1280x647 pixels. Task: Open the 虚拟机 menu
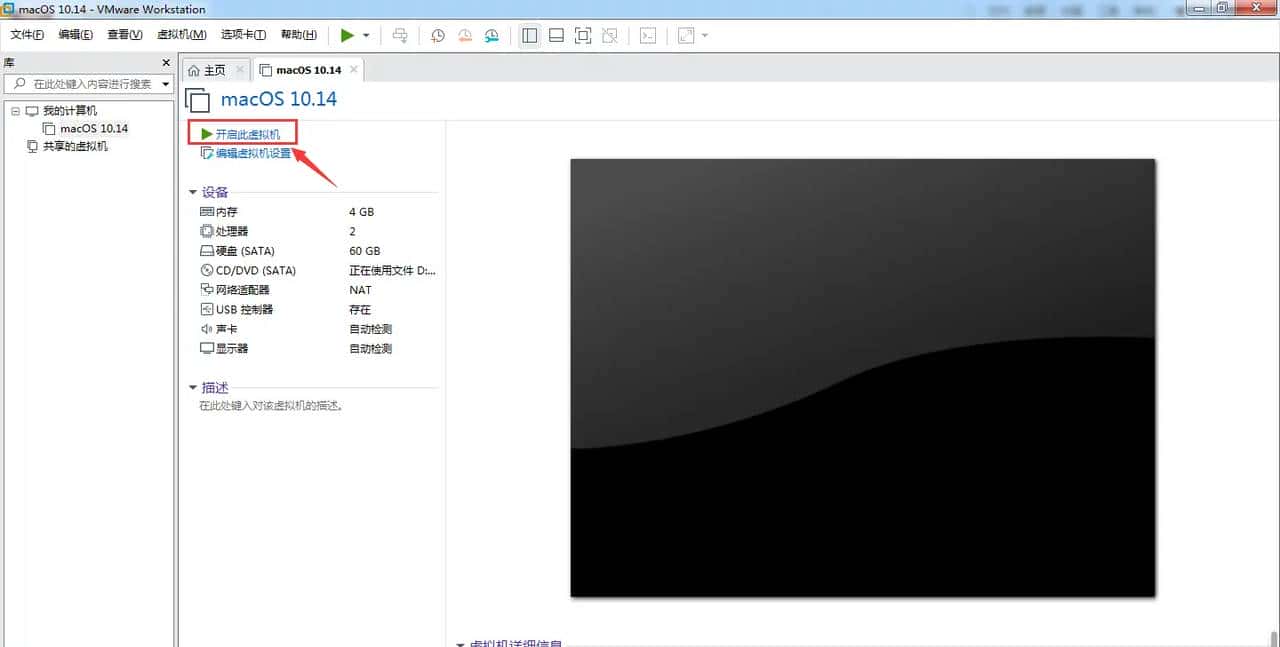[180, 34]
